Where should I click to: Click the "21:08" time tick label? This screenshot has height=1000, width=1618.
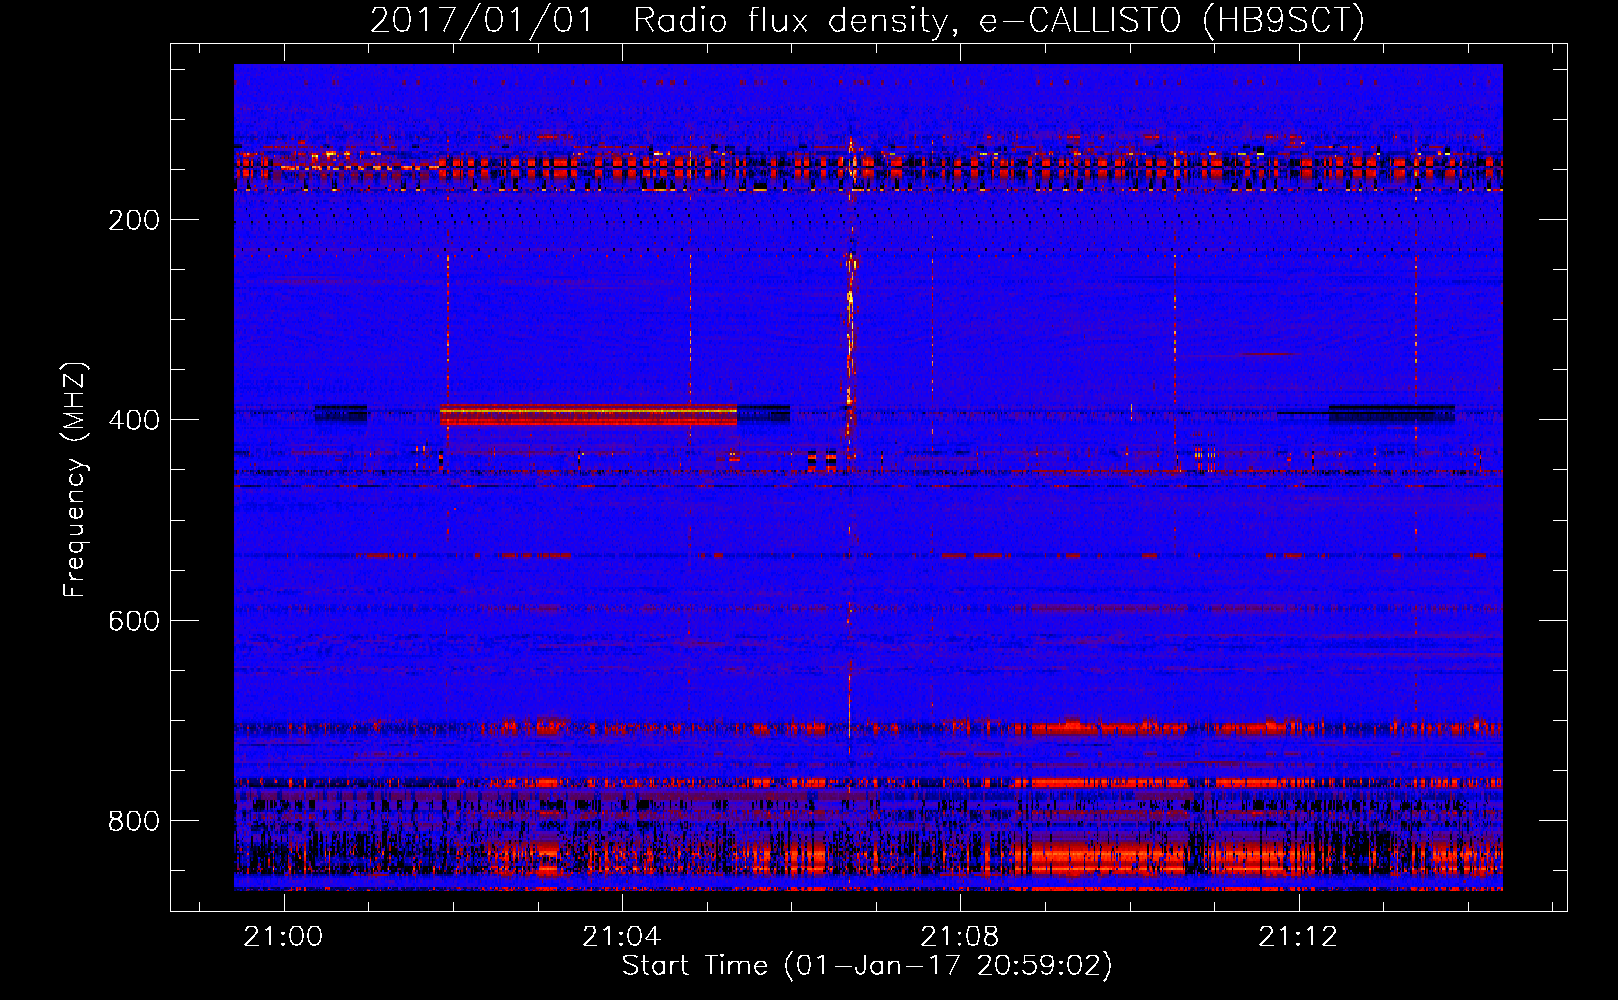point(960,937)
